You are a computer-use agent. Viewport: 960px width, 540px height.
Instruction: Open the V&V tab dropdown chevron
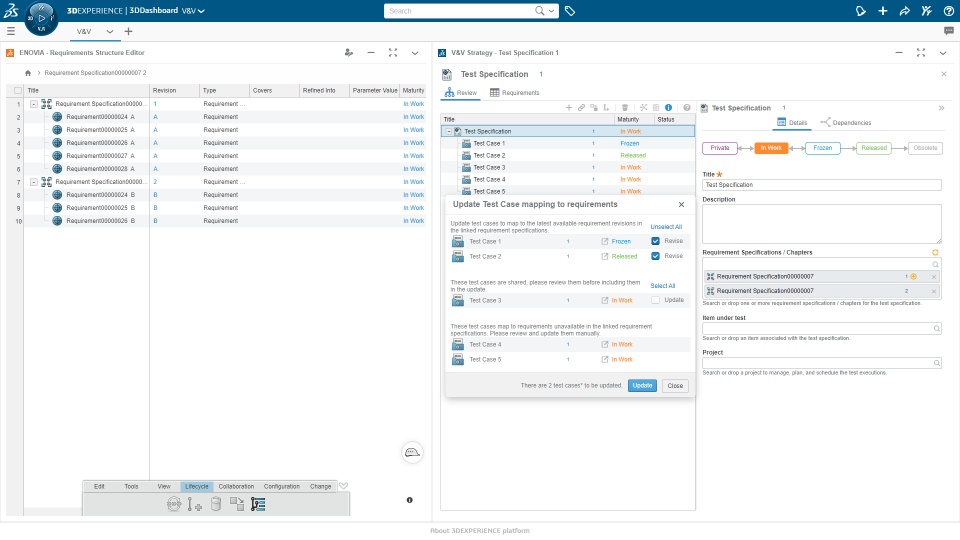109,31
